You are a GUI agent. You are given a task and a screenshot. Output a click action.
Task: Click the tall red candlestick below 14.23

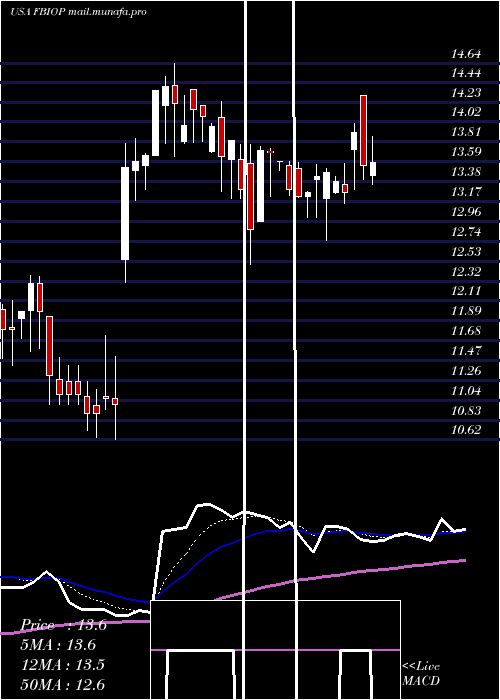click(x=364, y=130)
